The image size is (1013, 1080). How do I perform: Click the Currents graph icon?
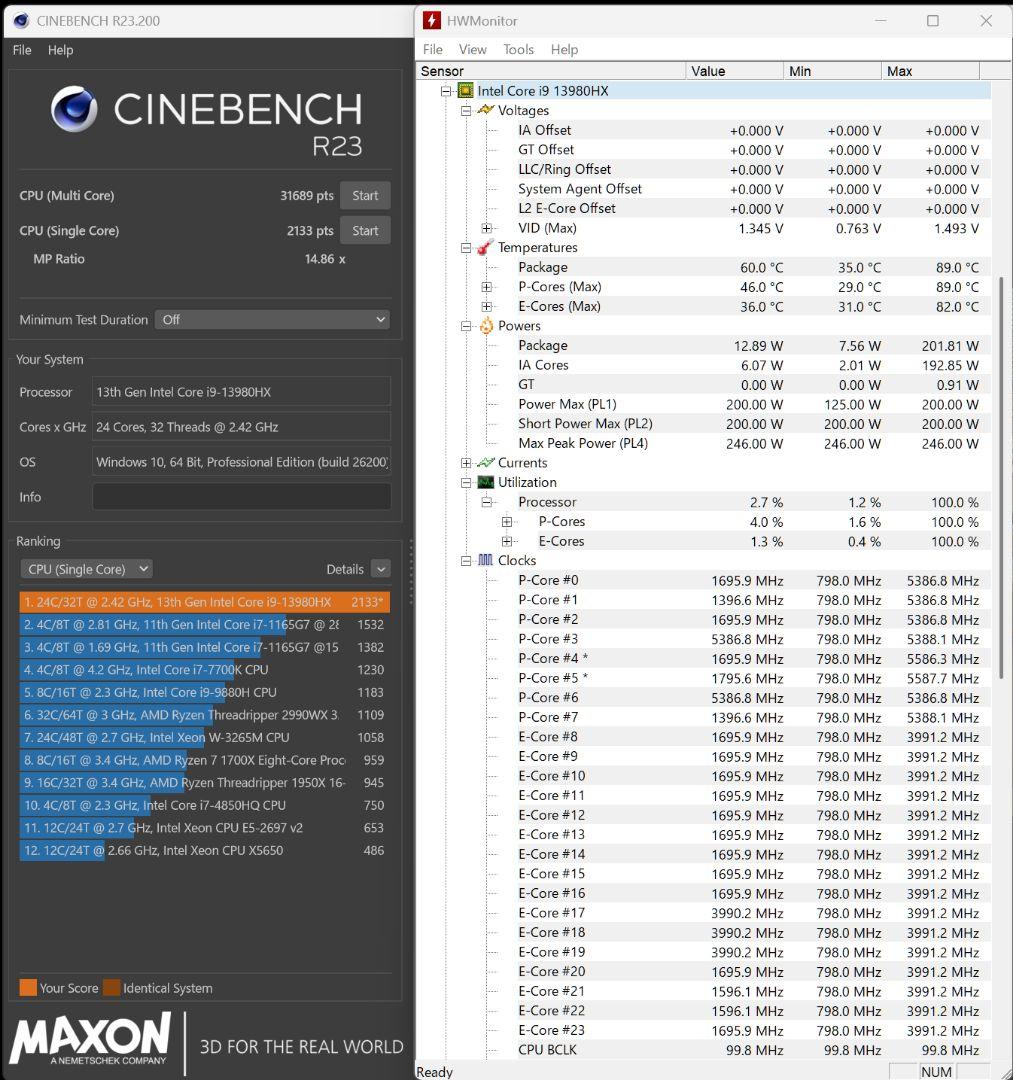[x=485, y=463]
